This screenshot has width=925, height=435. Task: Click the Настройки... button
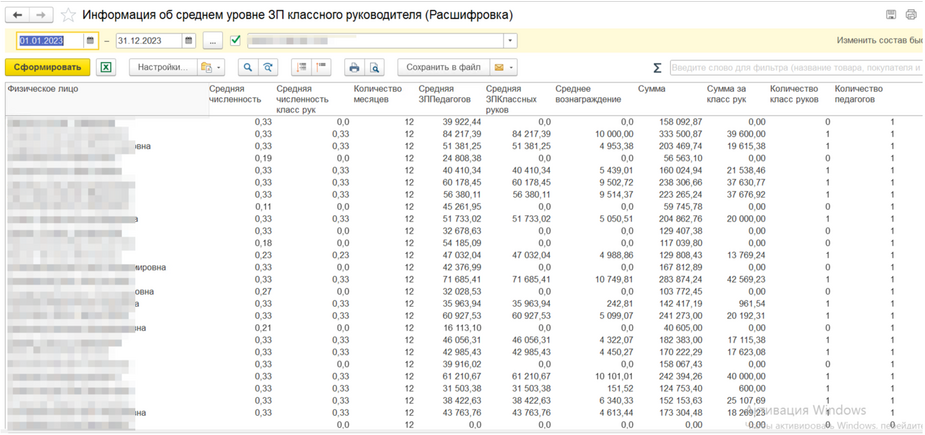click(161, 67)
